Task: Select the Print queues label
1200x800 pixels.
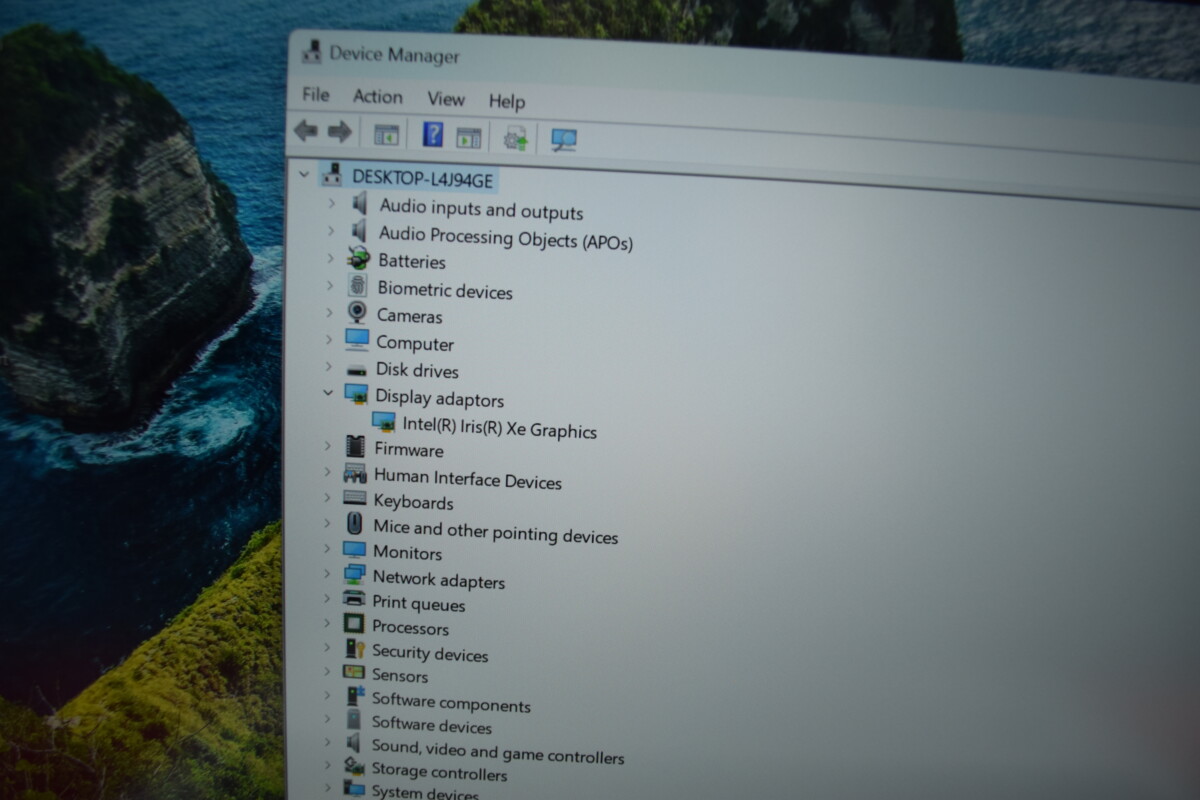Action: coord(419,603)
